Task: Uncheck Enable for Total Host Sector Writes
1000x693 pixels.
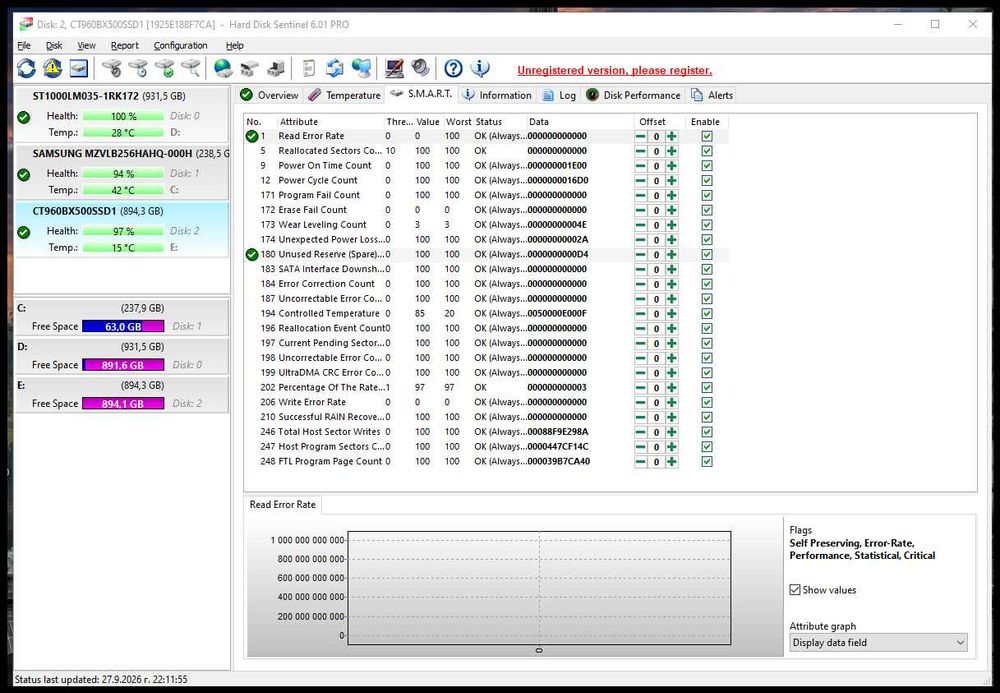Action: [707, 432]
